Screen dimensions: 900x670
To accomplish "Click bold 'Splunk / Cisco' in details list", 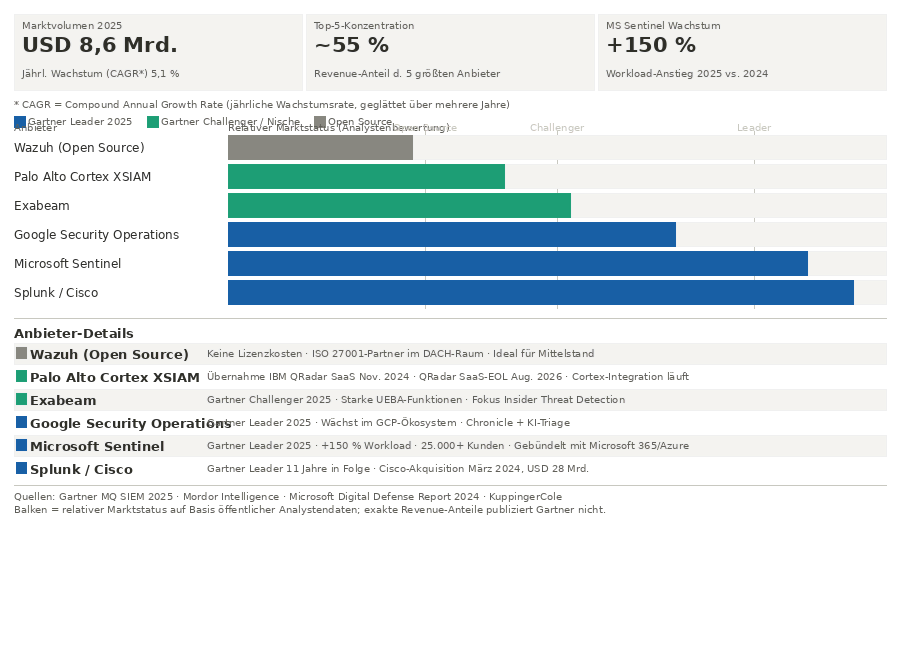I will click(82, 469).
